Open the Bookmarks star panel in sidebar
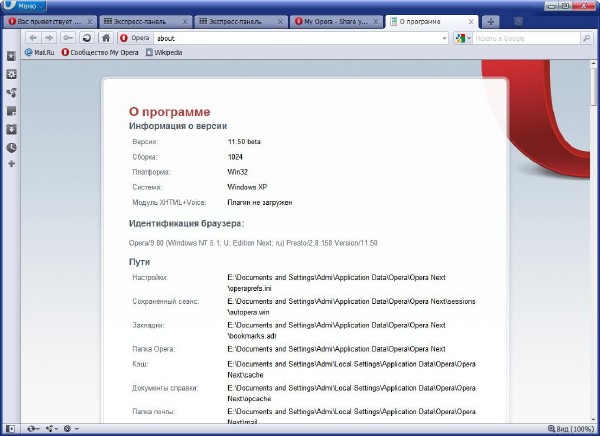The image size is (600, 436). [11, 56]
